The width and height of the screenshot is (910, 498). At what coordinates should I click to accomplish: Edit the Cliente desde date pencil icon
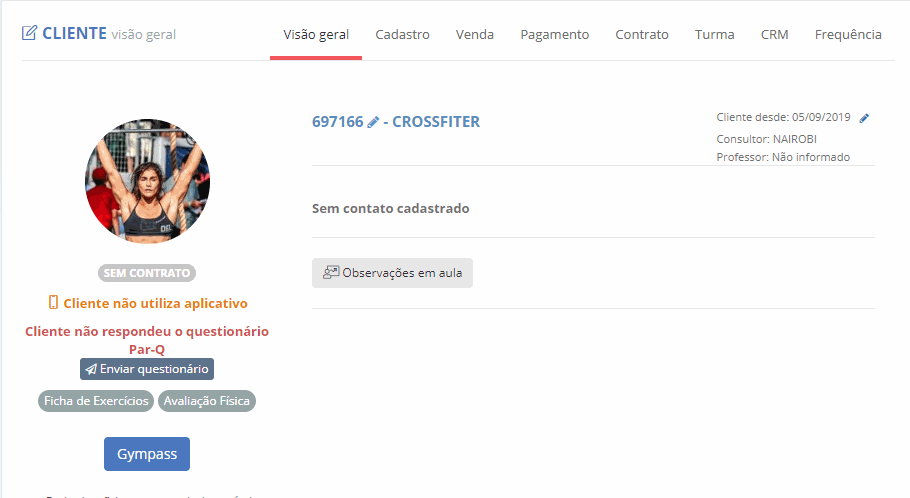864,118
